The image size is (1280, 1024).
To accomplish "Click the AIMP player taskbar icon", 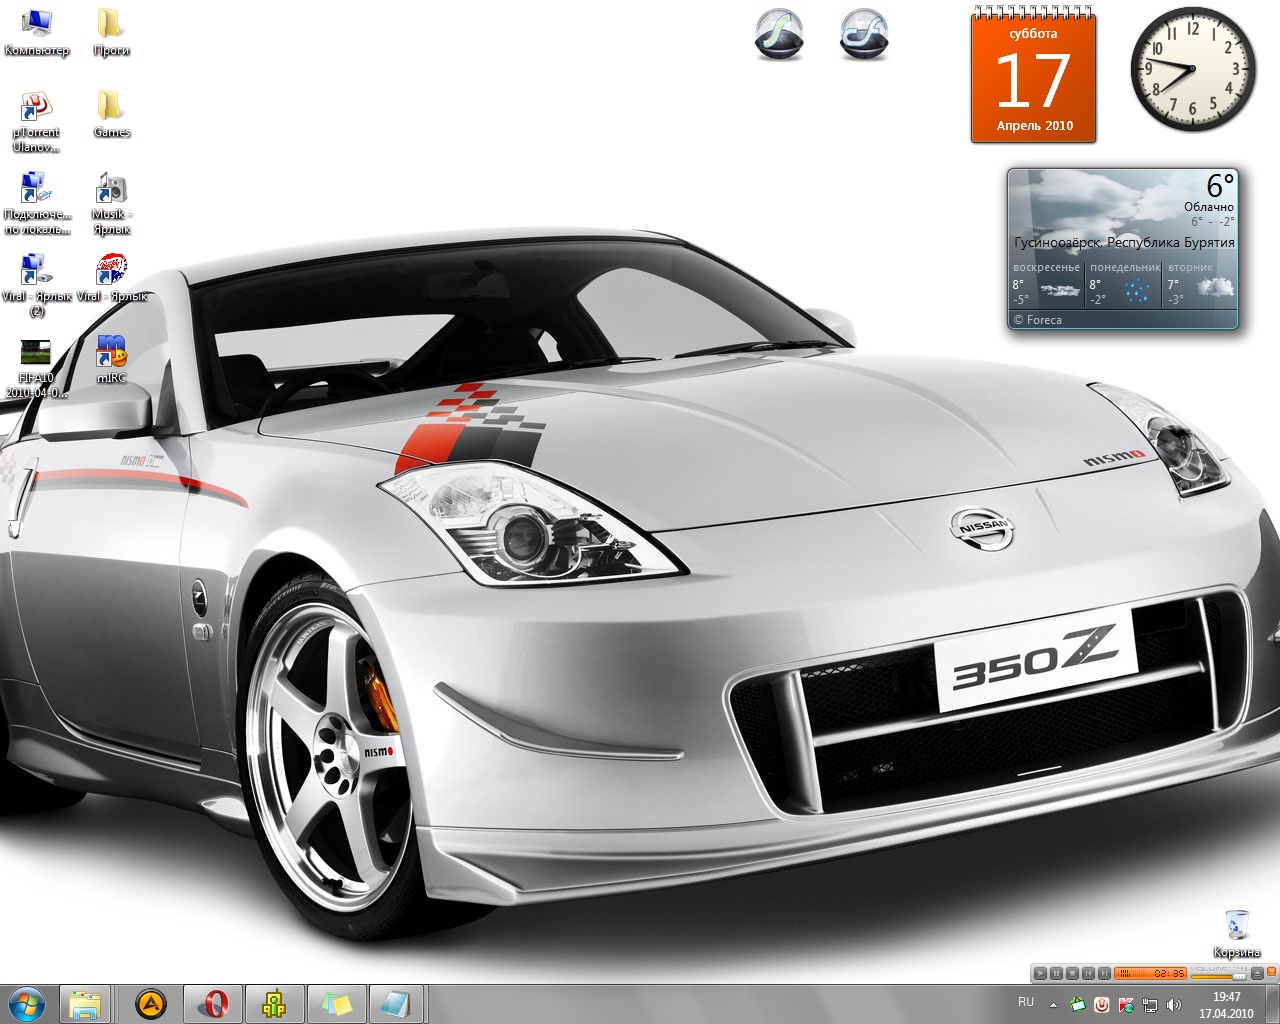I will (151, 1003).
